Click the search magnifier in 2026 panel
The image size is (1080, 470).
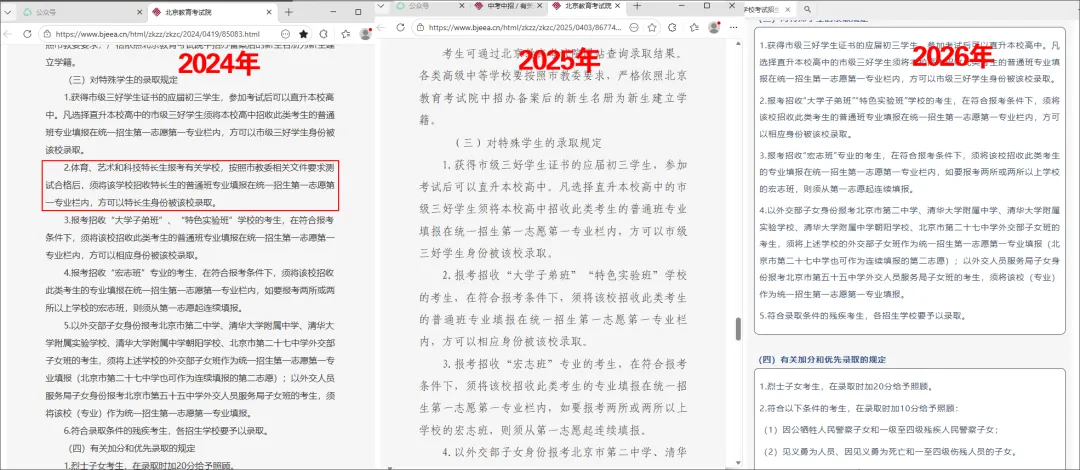[807, 9]
